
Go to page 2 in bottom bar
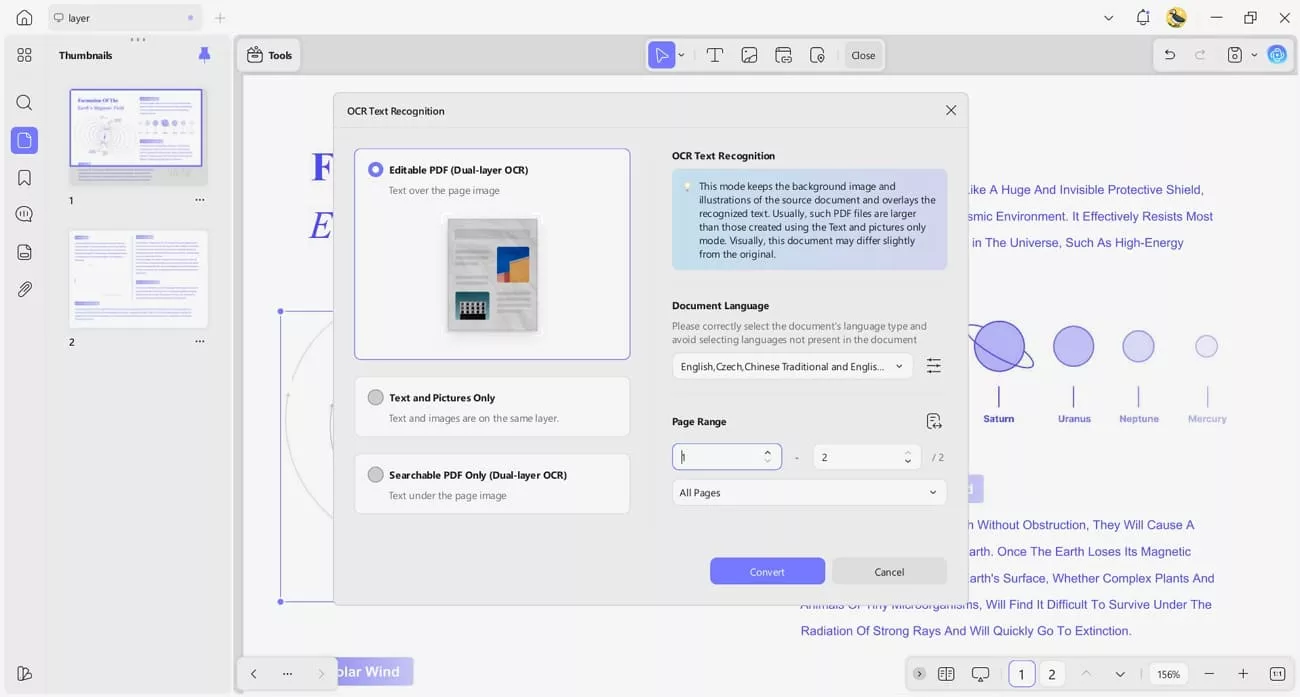(x=1052, y=674)
